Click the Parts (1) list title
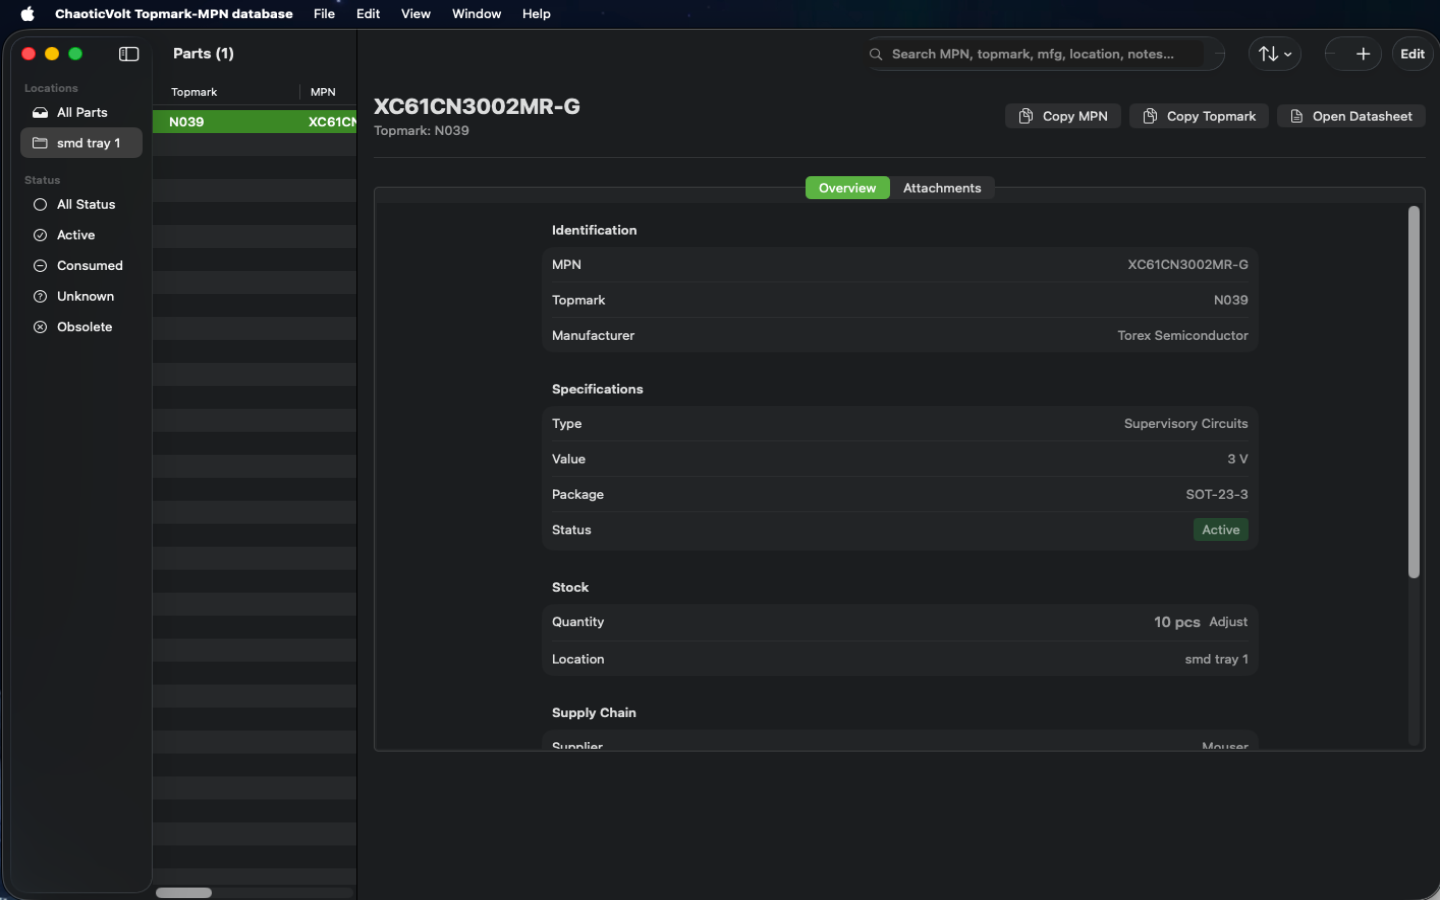The height and width of the screenshot is (900, 1440). [203, 54]
